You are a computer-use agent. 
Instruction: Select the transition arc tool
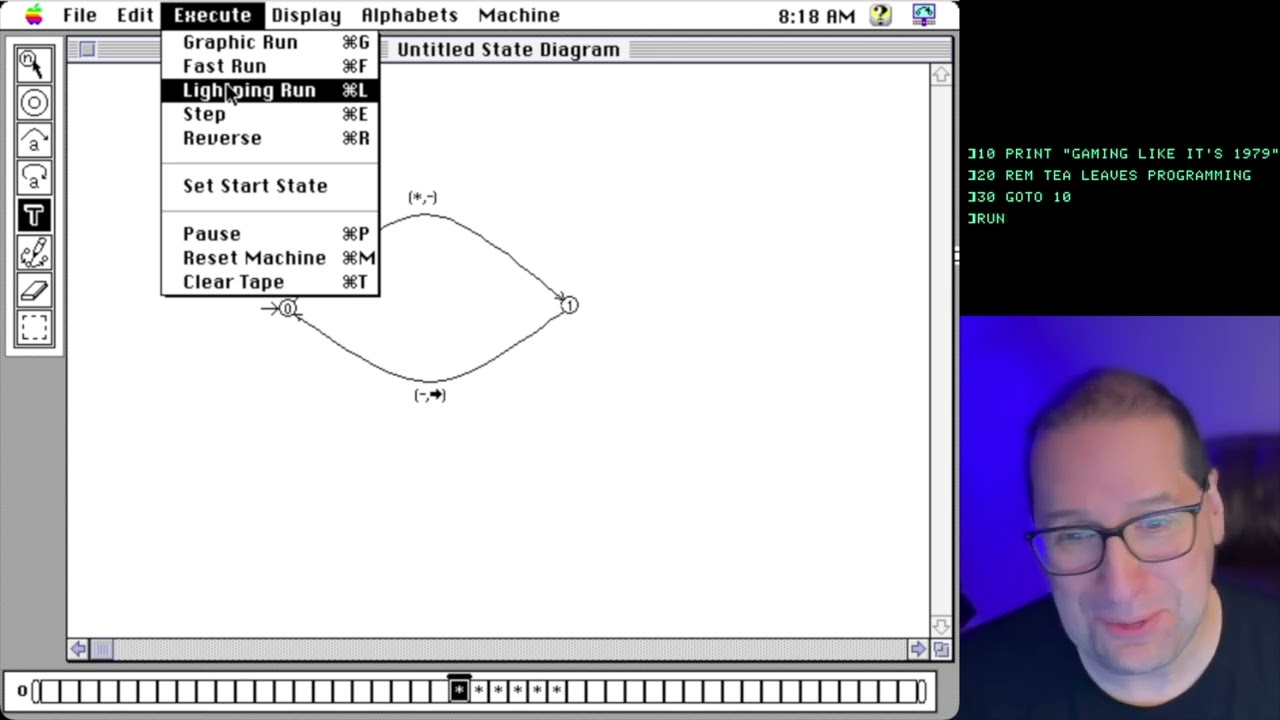[x=34, y=140]
